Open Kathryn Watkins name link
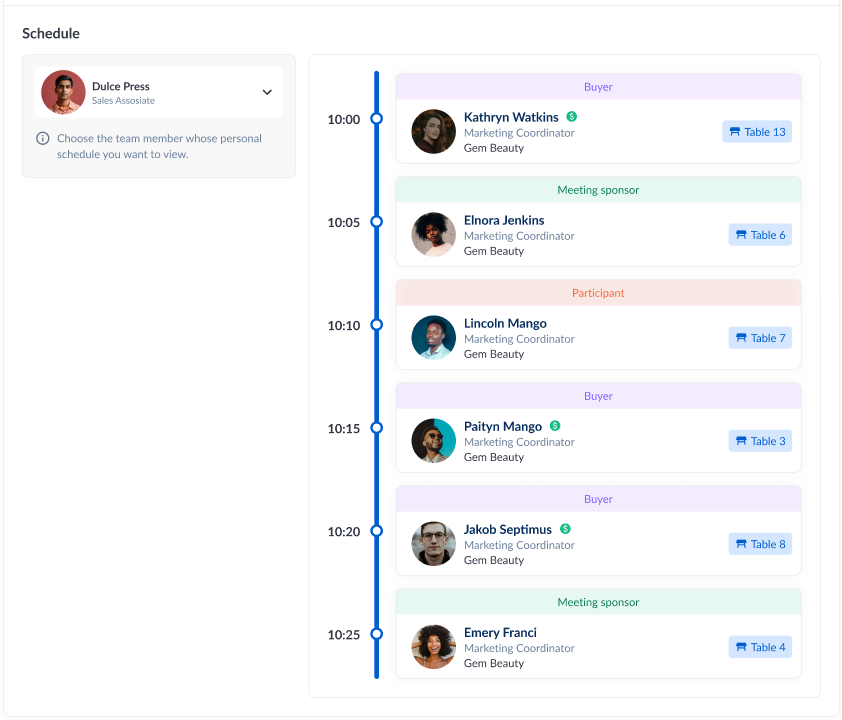This screenshot has width=842, height=720. (x=511, y=117)
